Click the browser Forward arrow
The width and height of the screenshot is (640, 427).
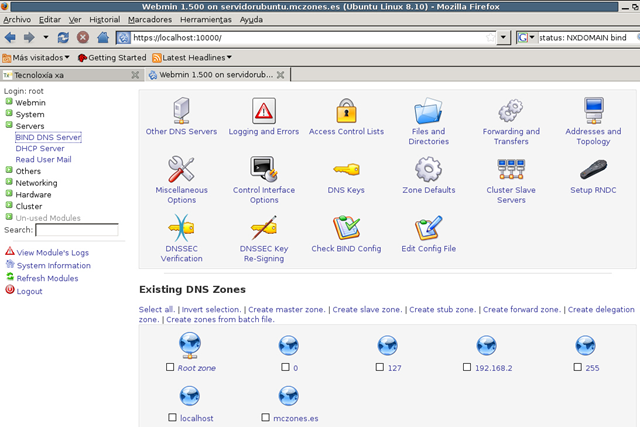pos(29,38)
